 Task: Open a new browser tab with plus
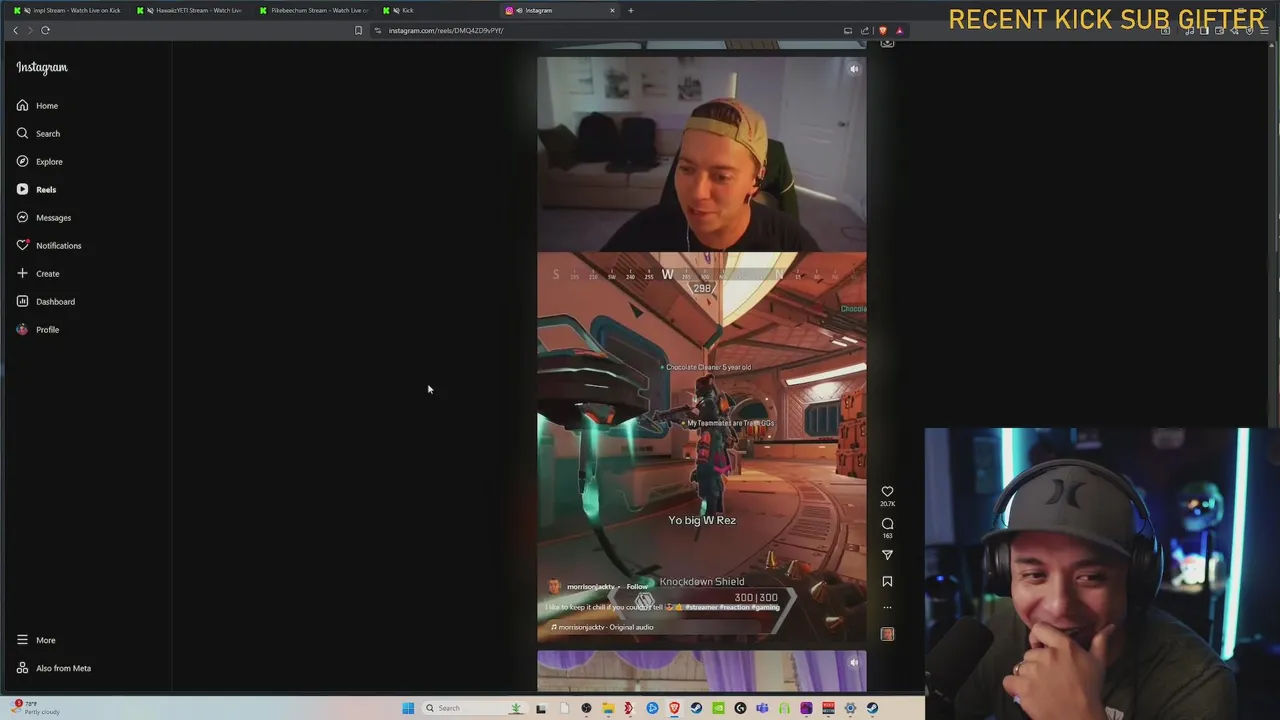(630, 10)
